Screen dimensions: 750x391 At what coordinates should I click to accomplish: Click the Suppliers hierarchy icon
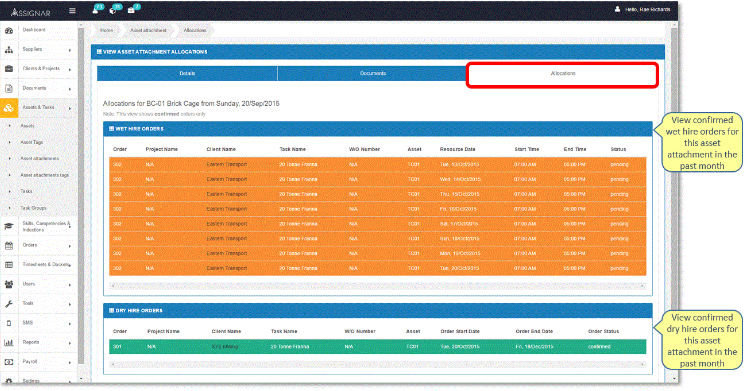(x=9, y=50)
